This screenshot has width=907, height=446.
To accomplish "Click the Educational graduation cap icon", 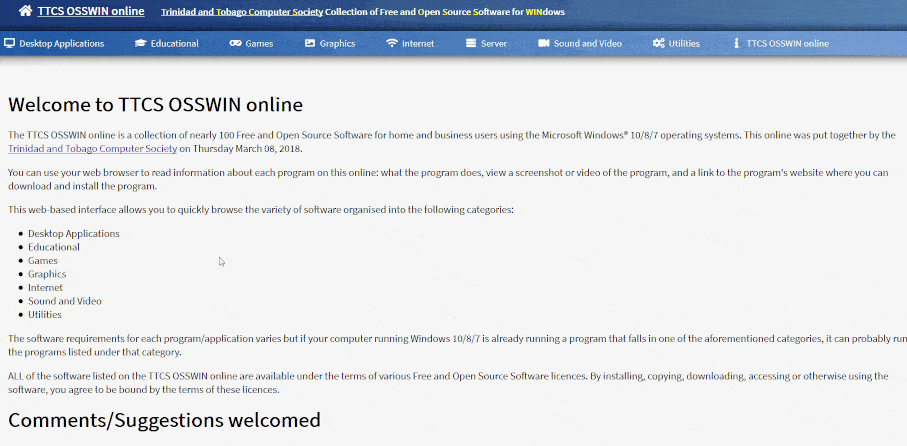I will click(141, 43).
